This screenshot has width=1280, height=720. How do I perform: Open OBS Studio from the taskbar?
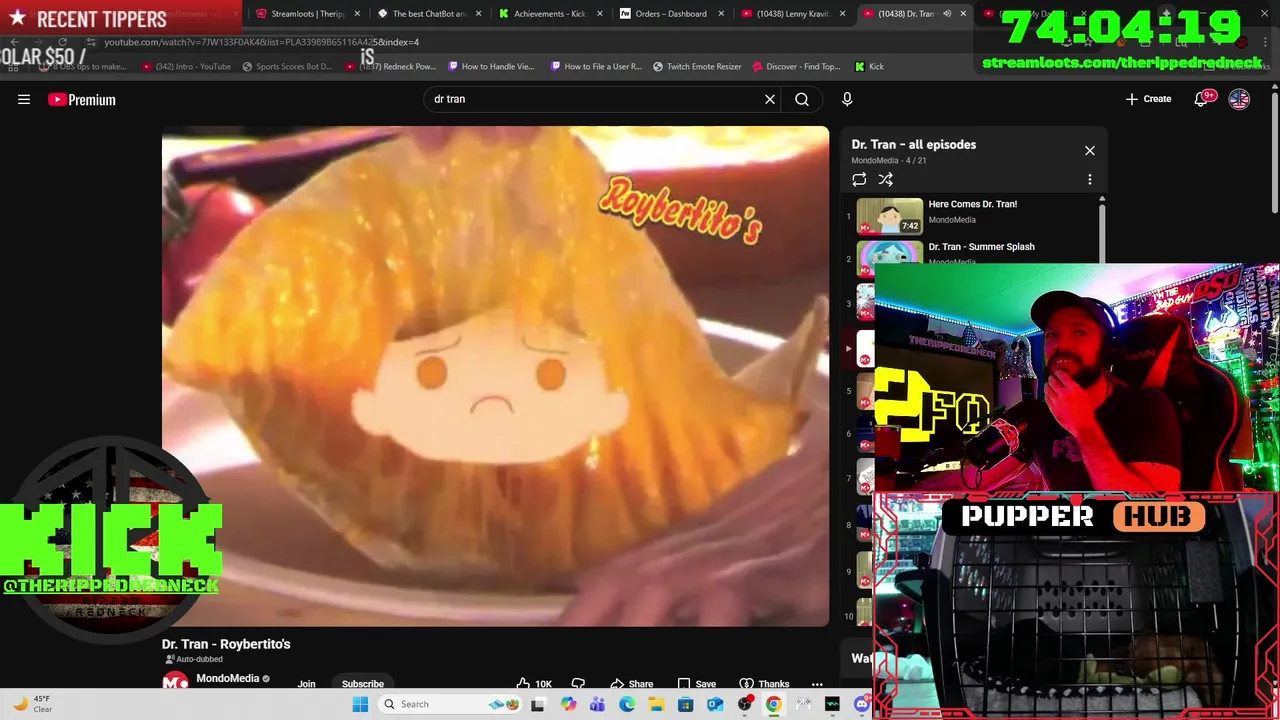click(745, 704)
